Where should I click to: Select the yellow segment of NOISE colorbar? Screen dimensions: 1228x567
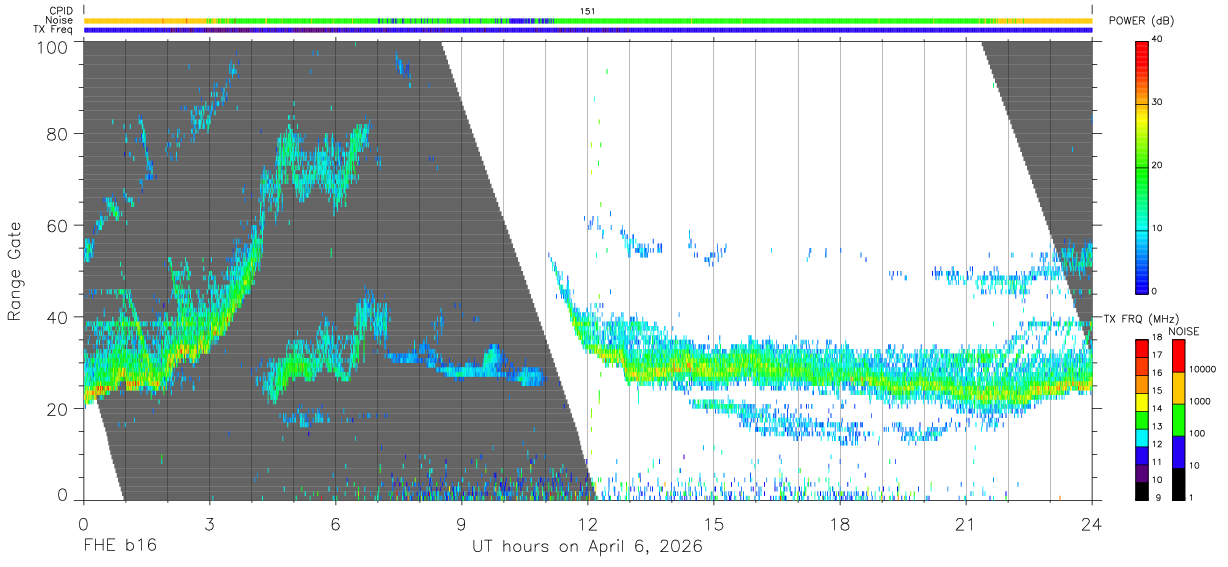click(x=1178, y=387)
